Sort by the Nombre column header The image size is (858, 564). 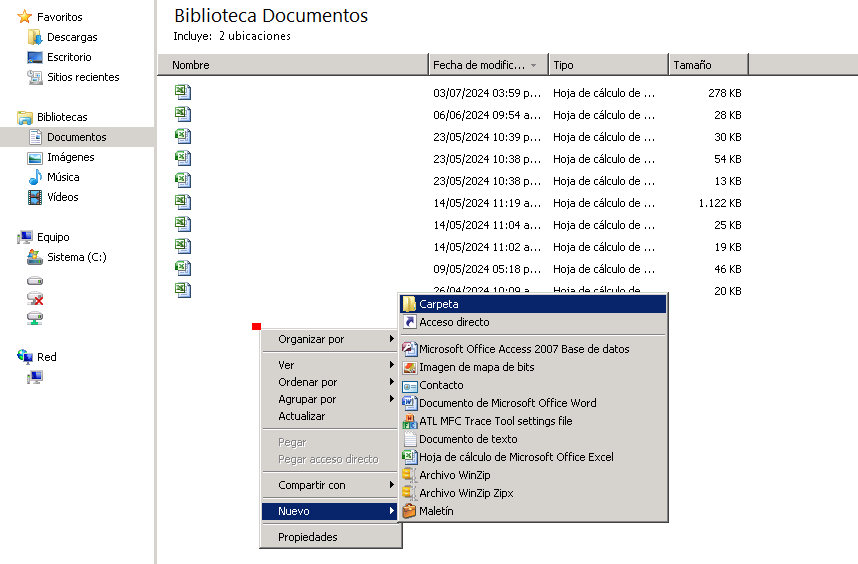click(293, 65)
